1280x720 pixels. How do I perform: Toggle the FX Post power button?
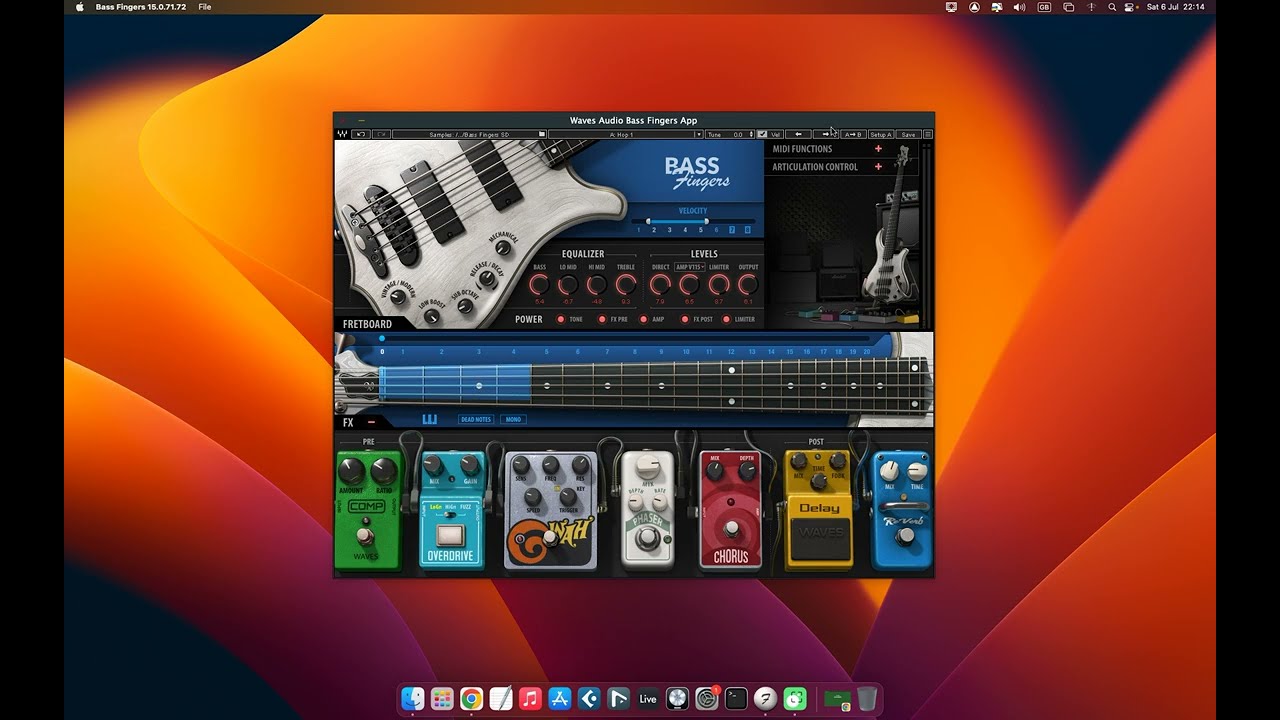685,319
